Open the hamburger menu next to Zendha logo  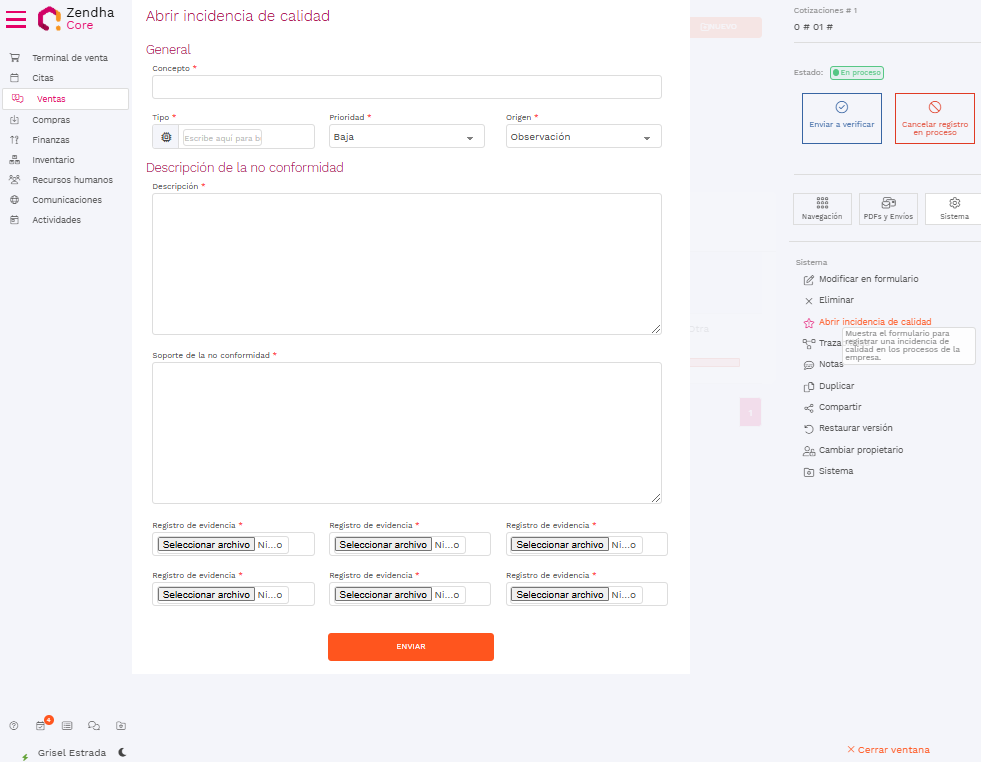pyautogui.click(x=17, y=18)
